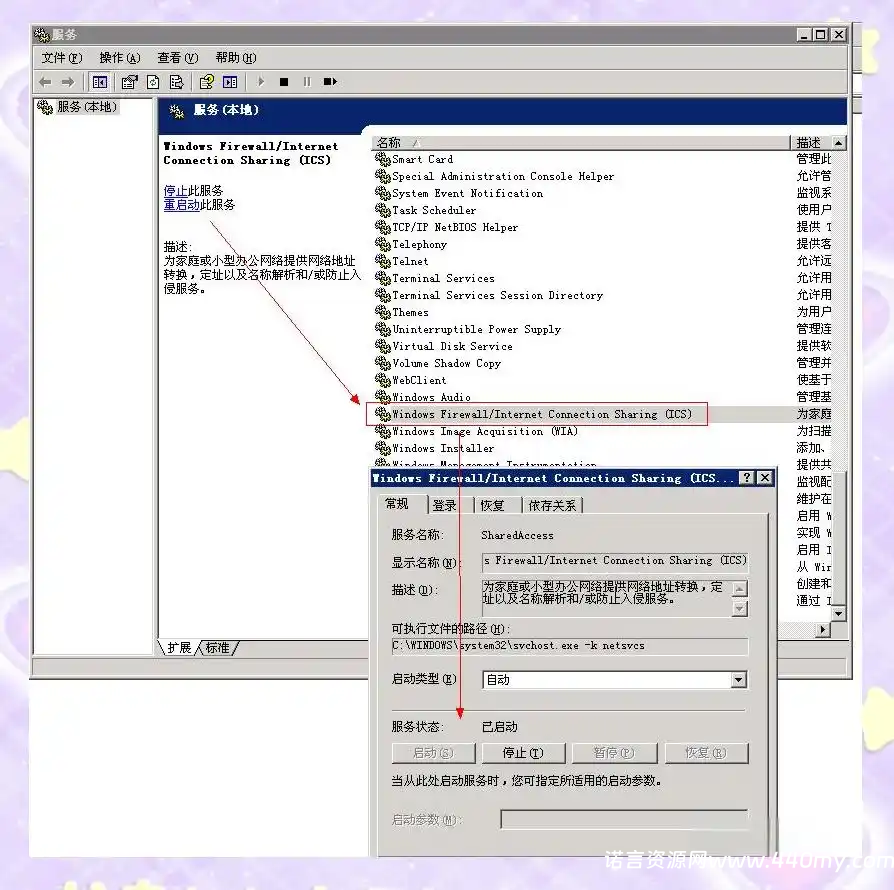Click the Pause Service toolbar icon

307,82
